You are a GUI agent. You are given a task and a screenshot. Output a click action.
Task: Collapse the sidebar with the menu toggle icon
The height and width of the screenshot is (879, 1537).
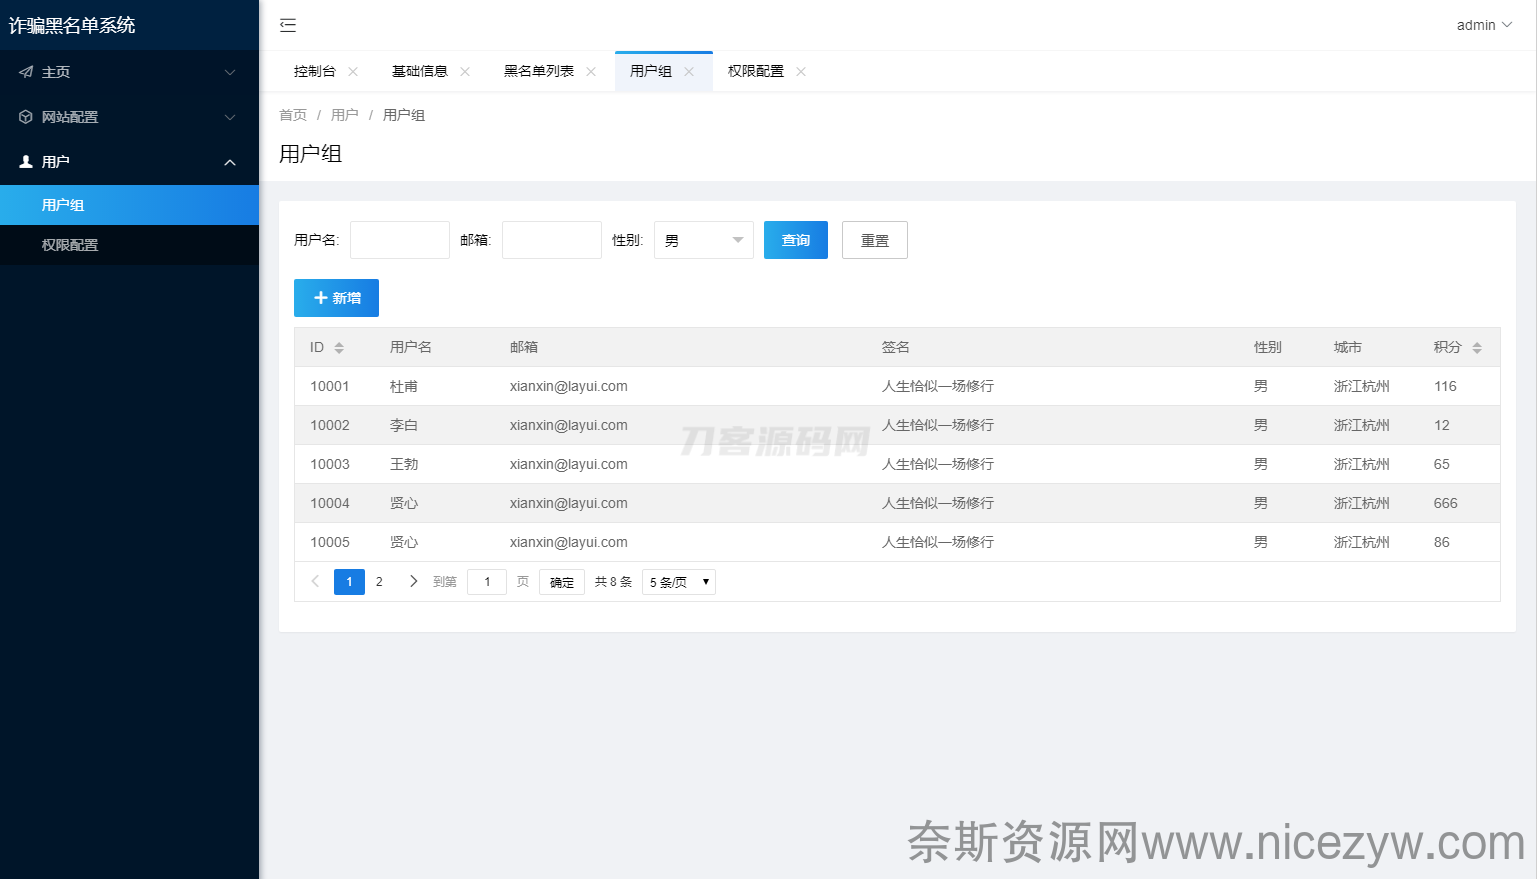click(288, 25)
